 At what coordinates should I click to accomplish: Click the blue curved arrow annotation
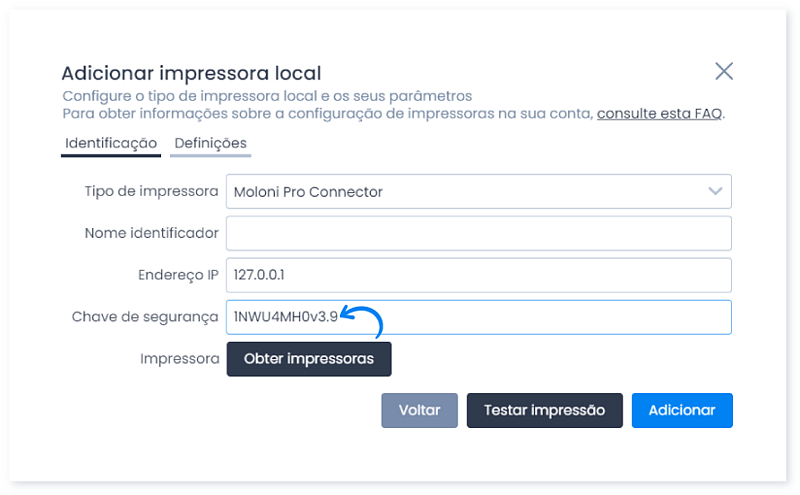362,321
